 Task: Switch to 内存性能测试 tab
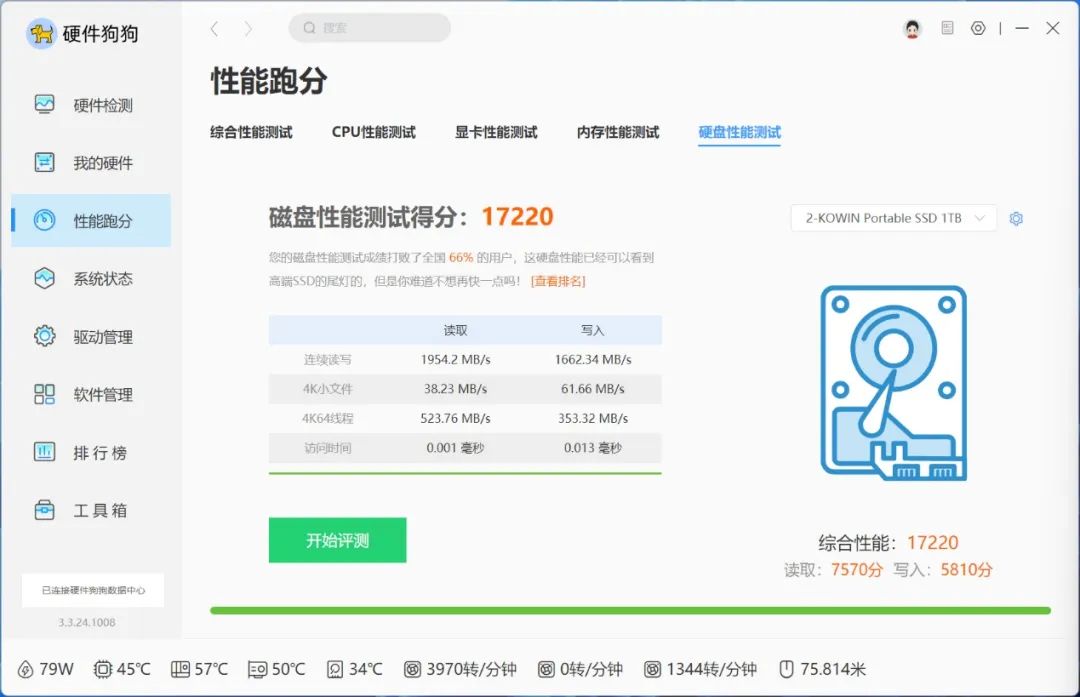618,132
